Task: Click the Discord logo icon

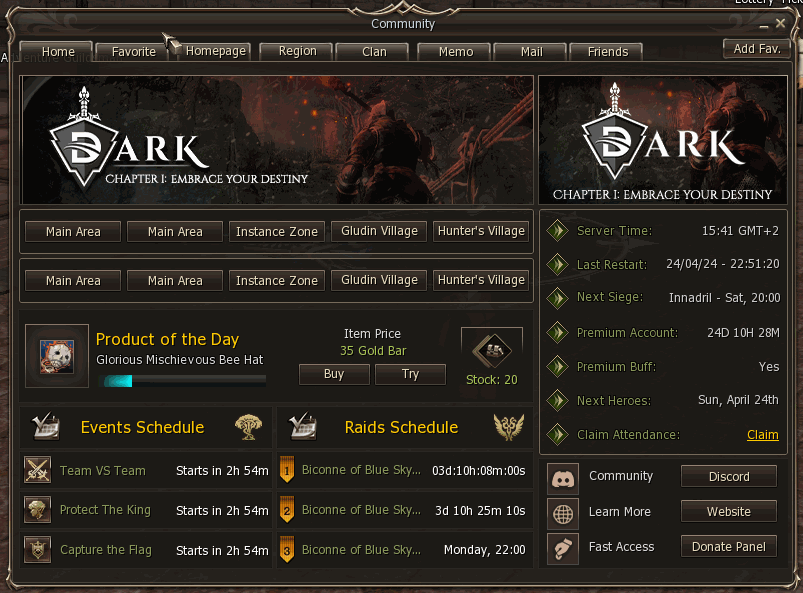Action: coord(563,479)
